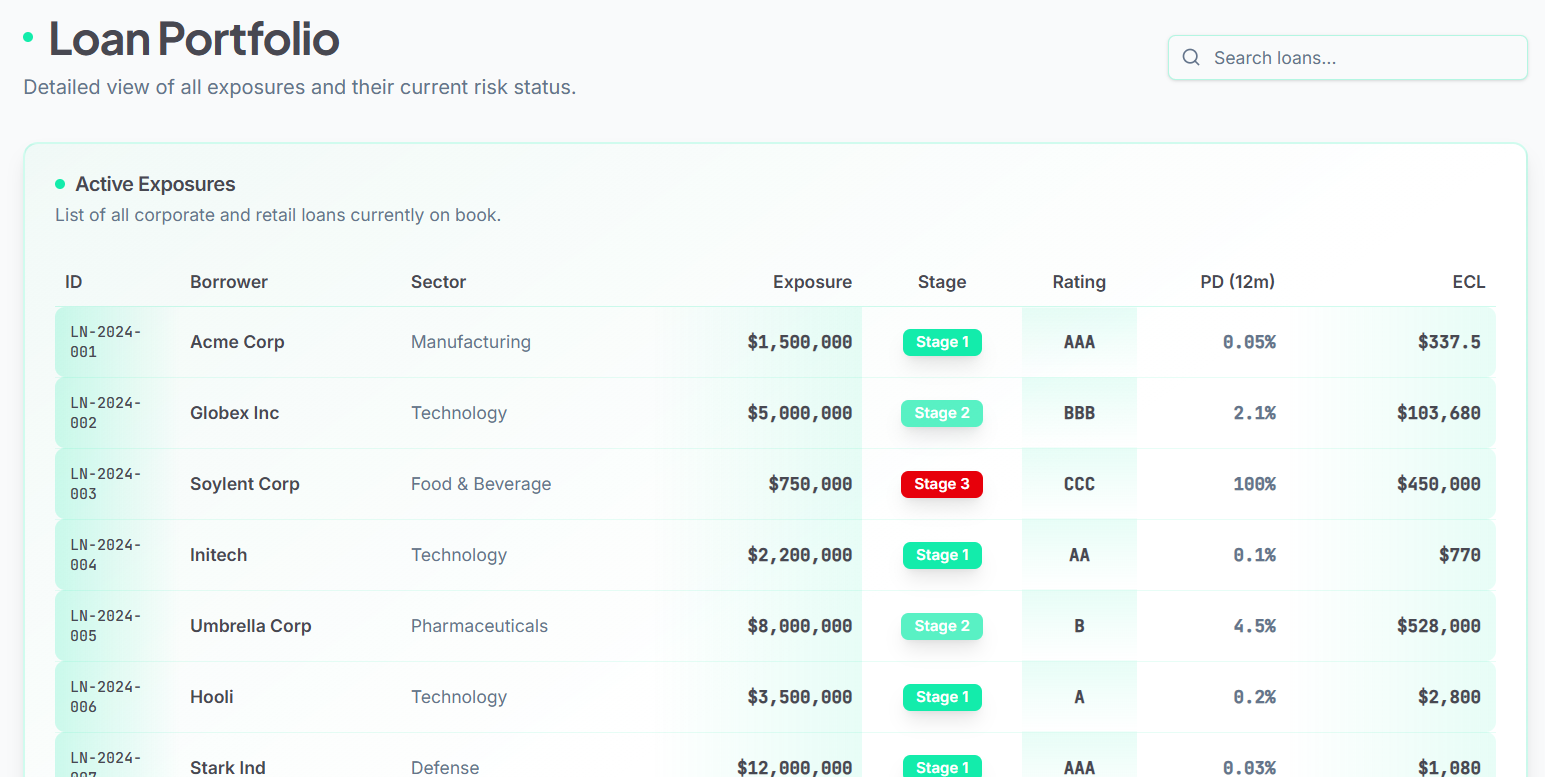The width and height of the screenshot is (1545, 777).
Task: Click the Stage 2 badge for Umbrella Corp
Action: (x=942, y=626)
